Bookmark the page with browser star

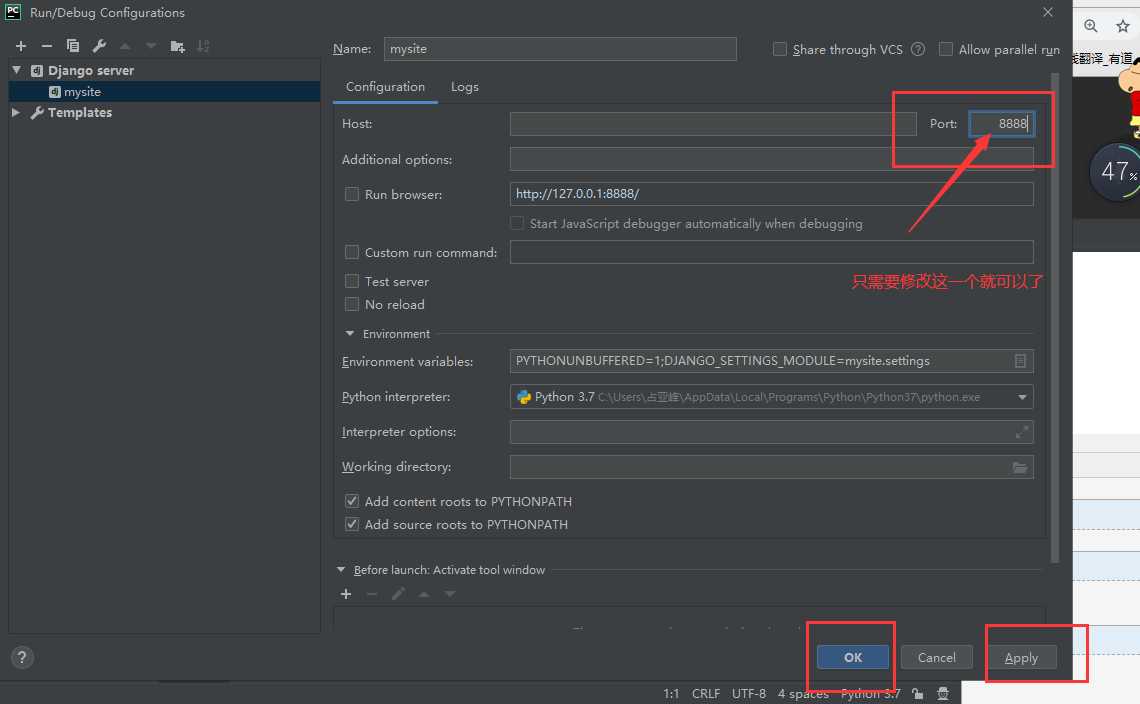click(1123, 26)
